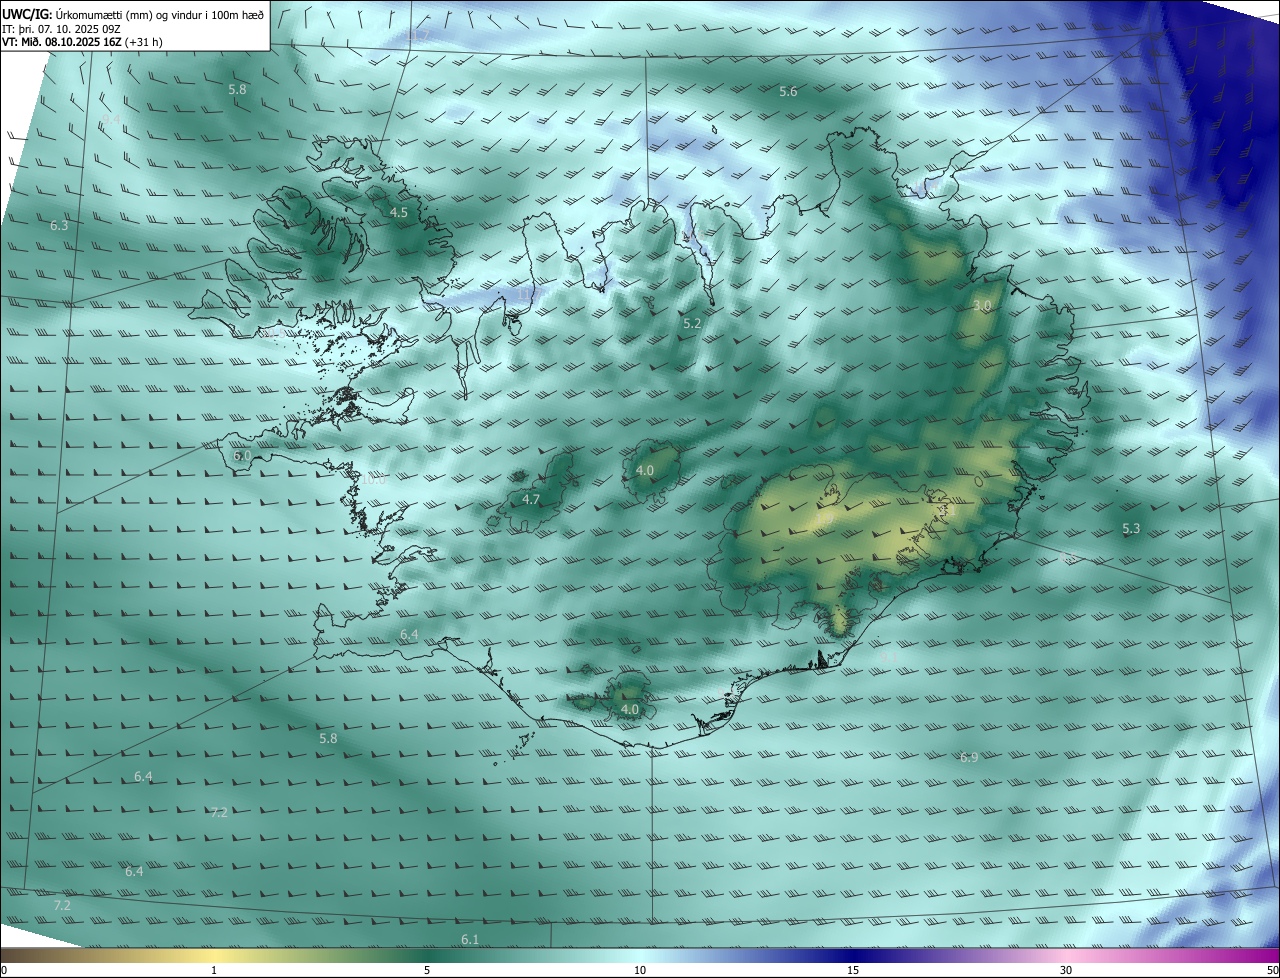Click the 6.3 value label on the map
1280x978 pixels.
[59, 226]
